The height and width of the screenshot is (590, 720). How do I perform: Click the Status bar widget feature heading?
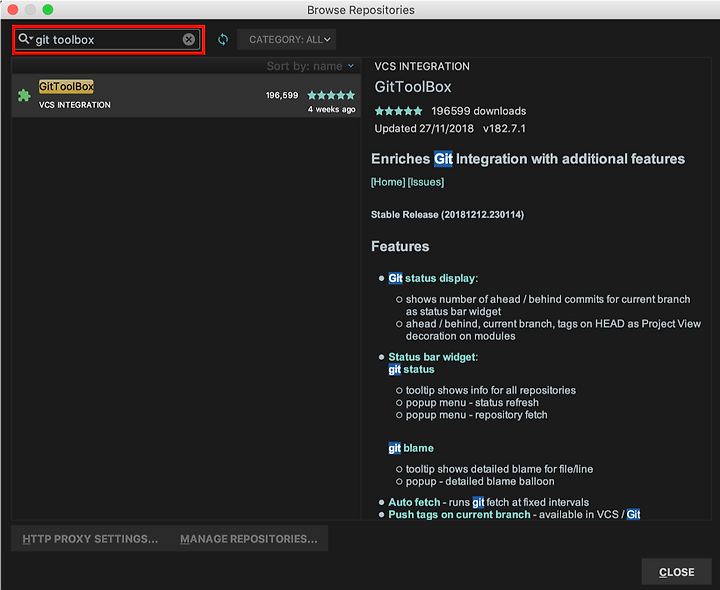433,357
